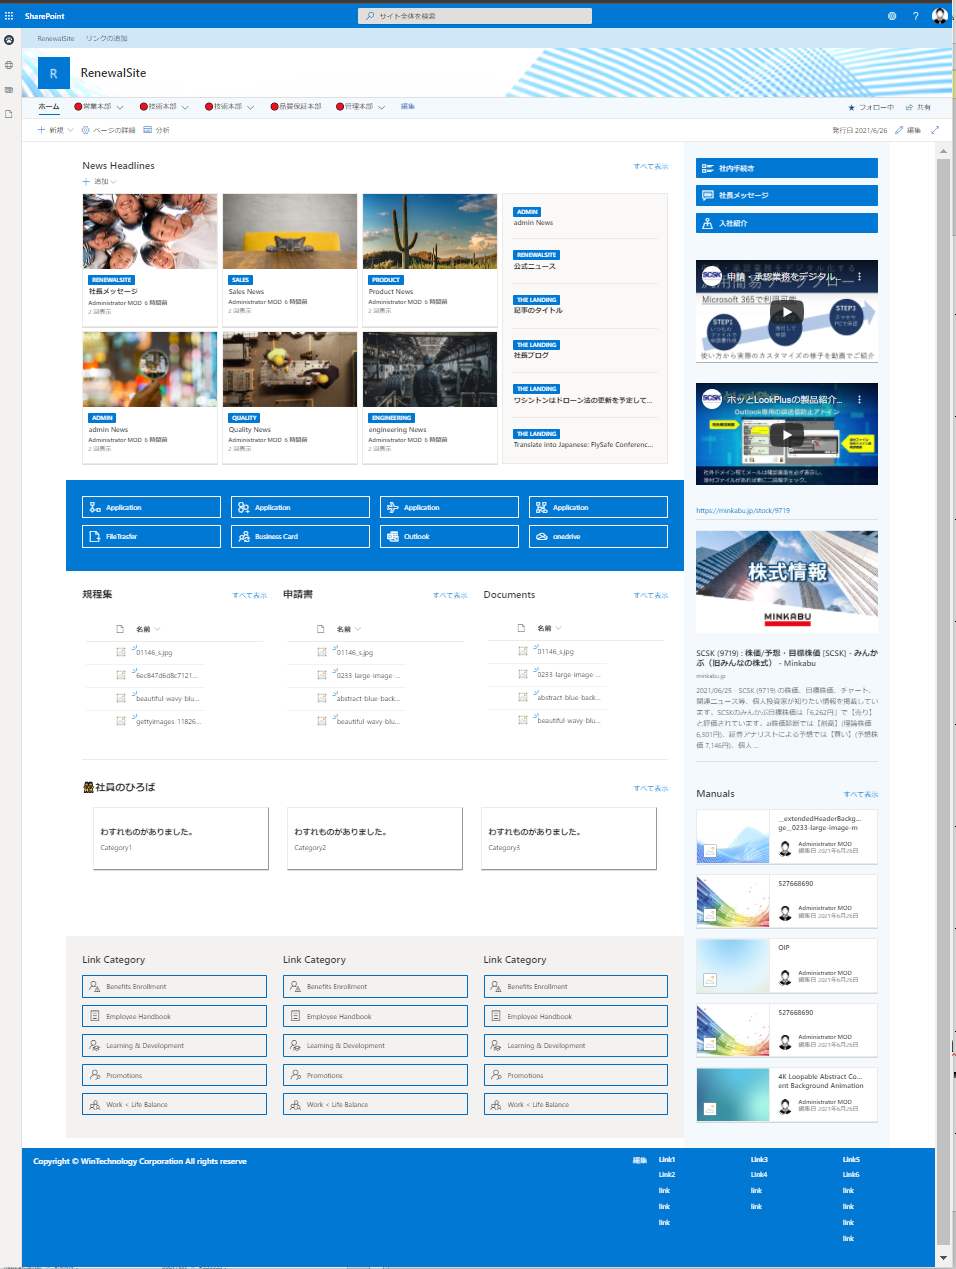The width and height of the screenshot is (956, 1269).
Task: Open settings gear in SharePoint header
Action: (892, 16)
